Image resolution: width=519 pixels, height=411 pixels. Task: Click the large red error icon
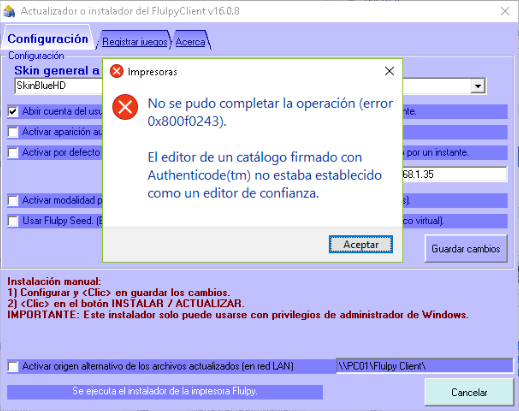(x=125, y=107)
